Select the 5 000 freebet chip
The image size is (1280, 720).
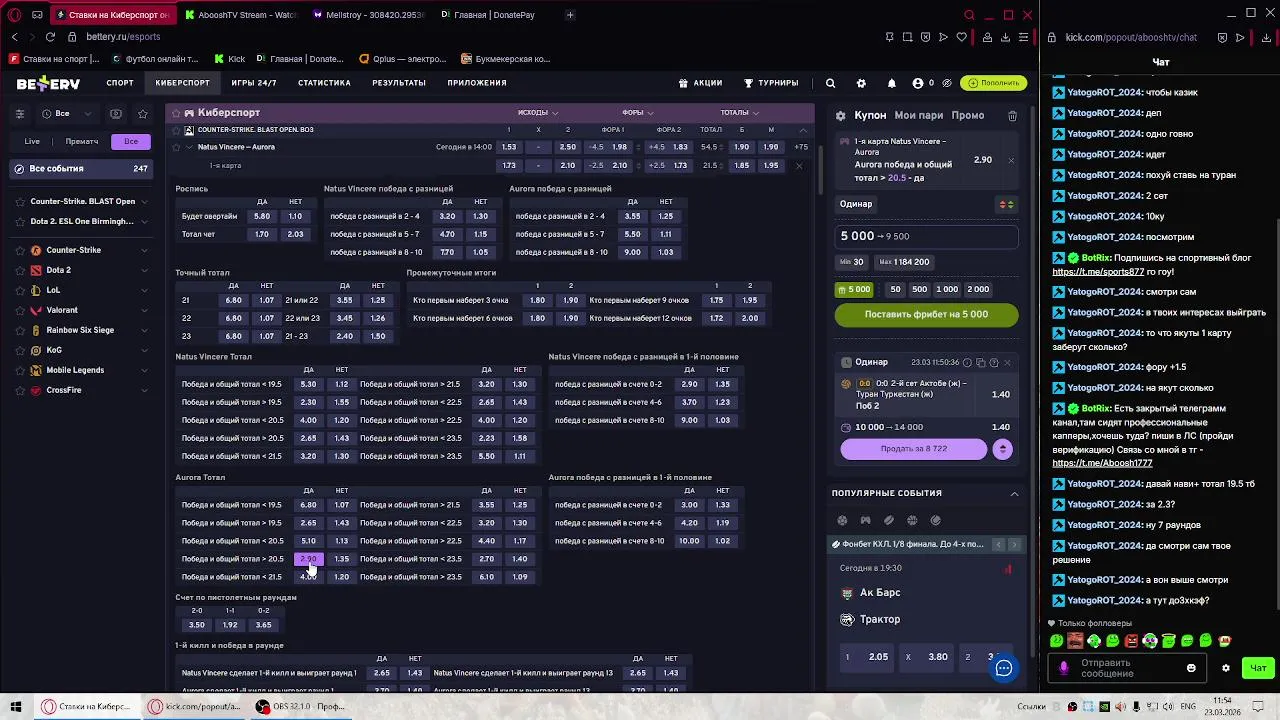(854, 290)
